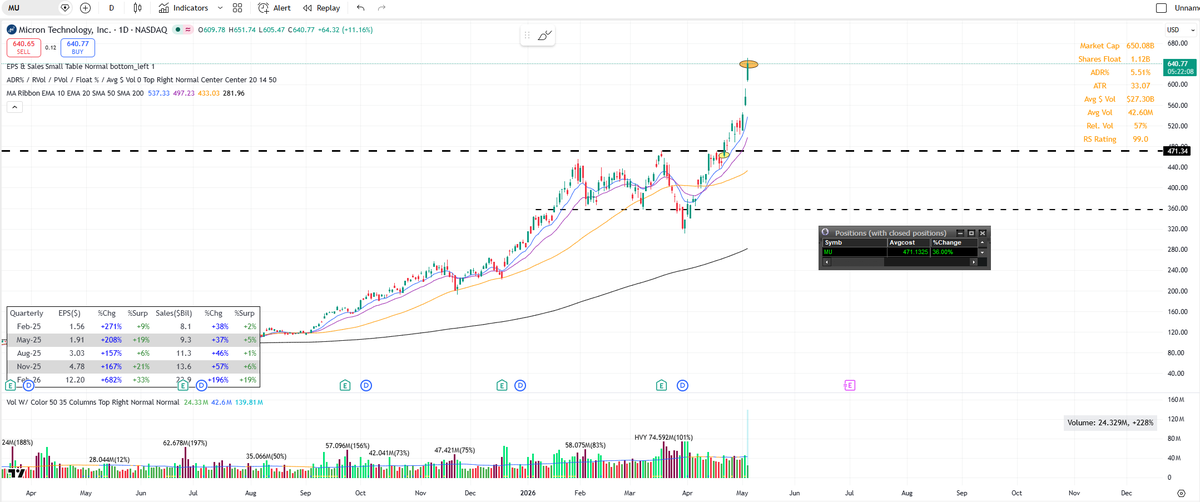Sort by the Avgcost column header
The width and height of the screenshot is (1200, 502).
(x=909, y=242)
